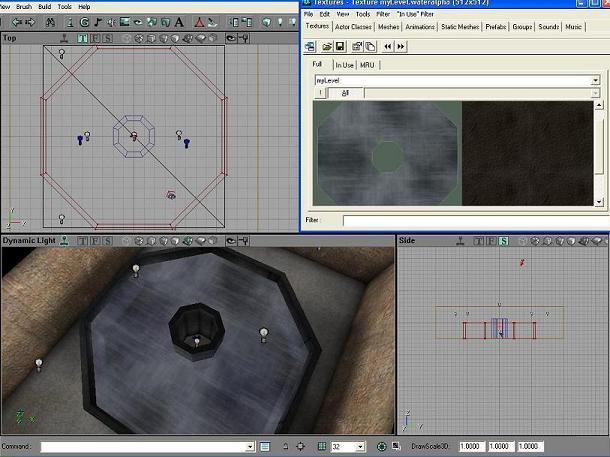
Task: Open the myLevel package dropdown
Action: point(596,80)
